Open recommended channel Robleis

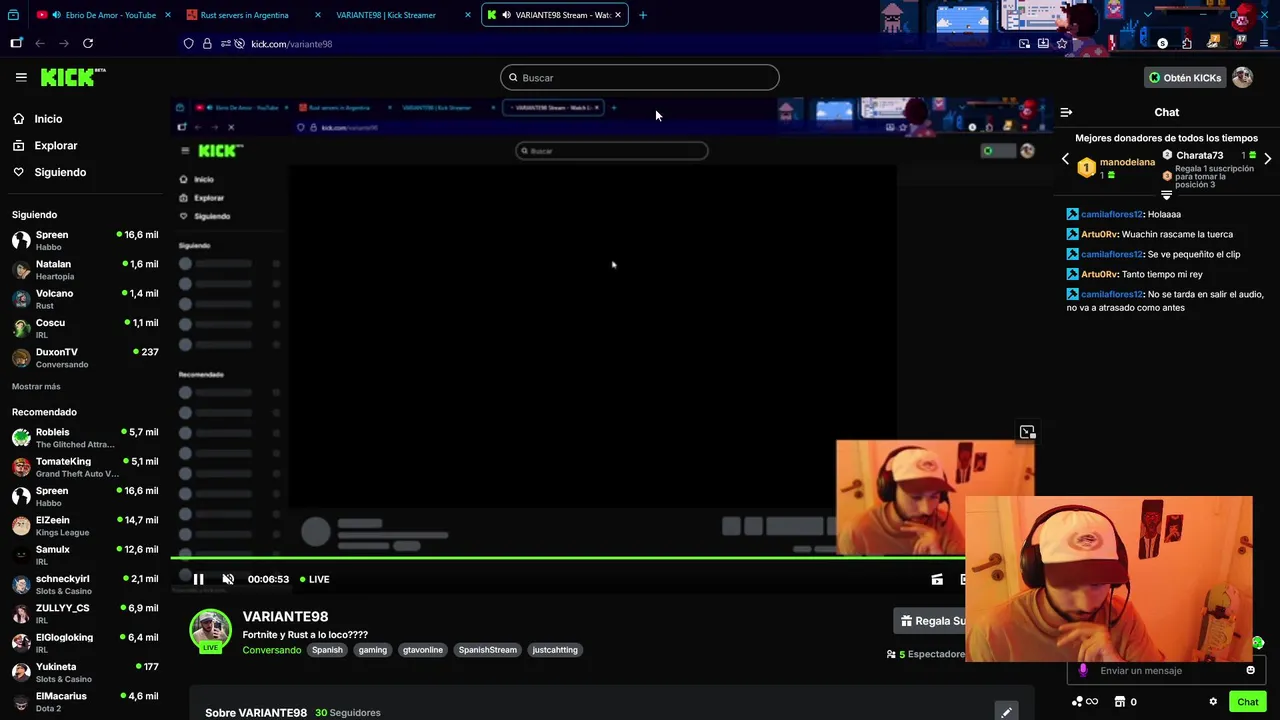point(85,438)
